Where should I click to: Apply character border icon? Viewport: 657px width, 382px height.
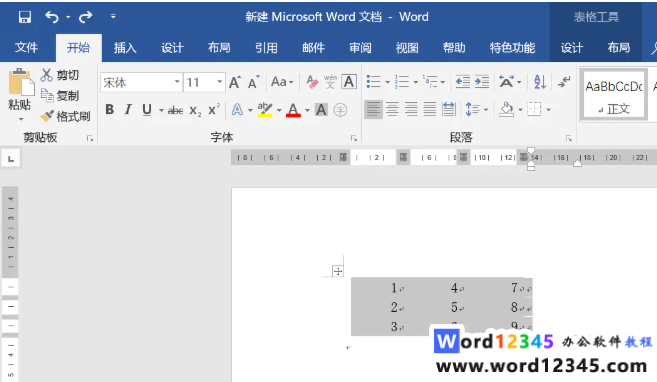tap(349, 82)
